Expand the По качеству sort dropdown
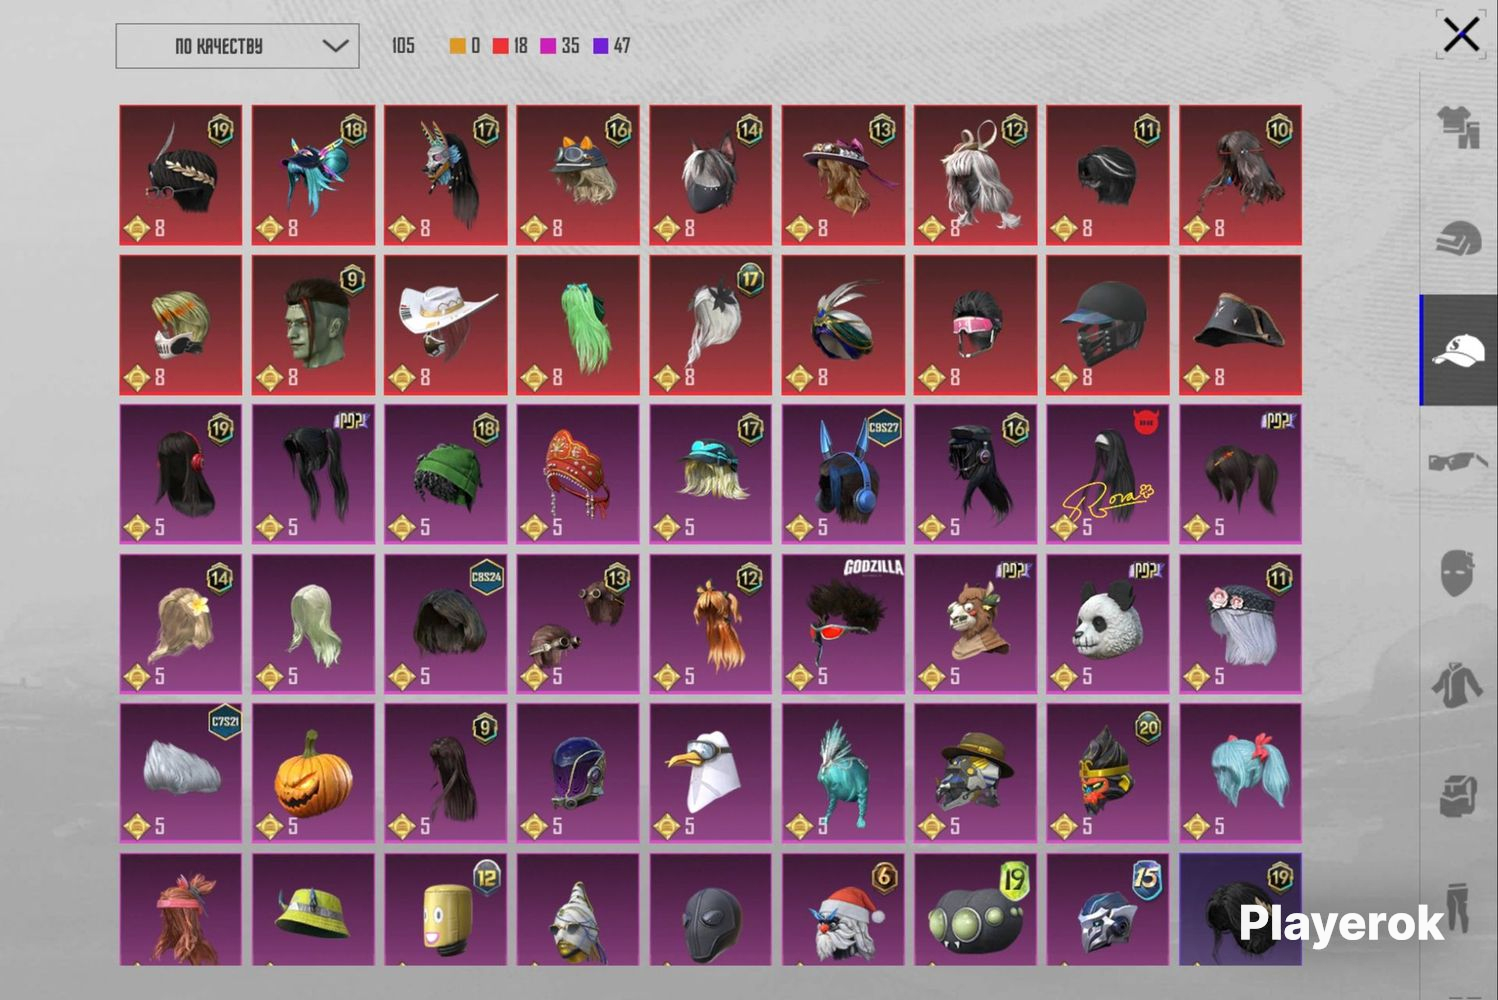The image size is (1498, 1000). [237, 46]
